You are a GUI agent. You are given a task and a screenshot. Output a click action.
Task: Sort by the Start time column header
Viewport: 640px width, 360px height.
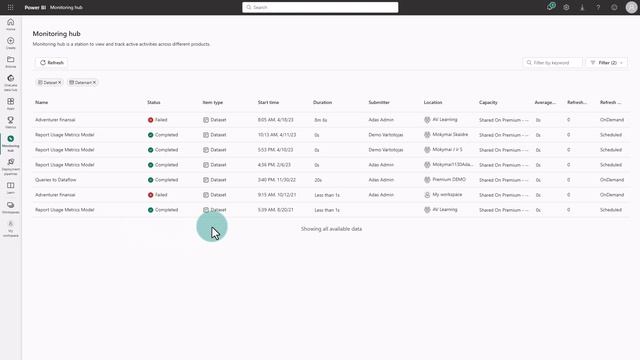(x=268, y=102)
